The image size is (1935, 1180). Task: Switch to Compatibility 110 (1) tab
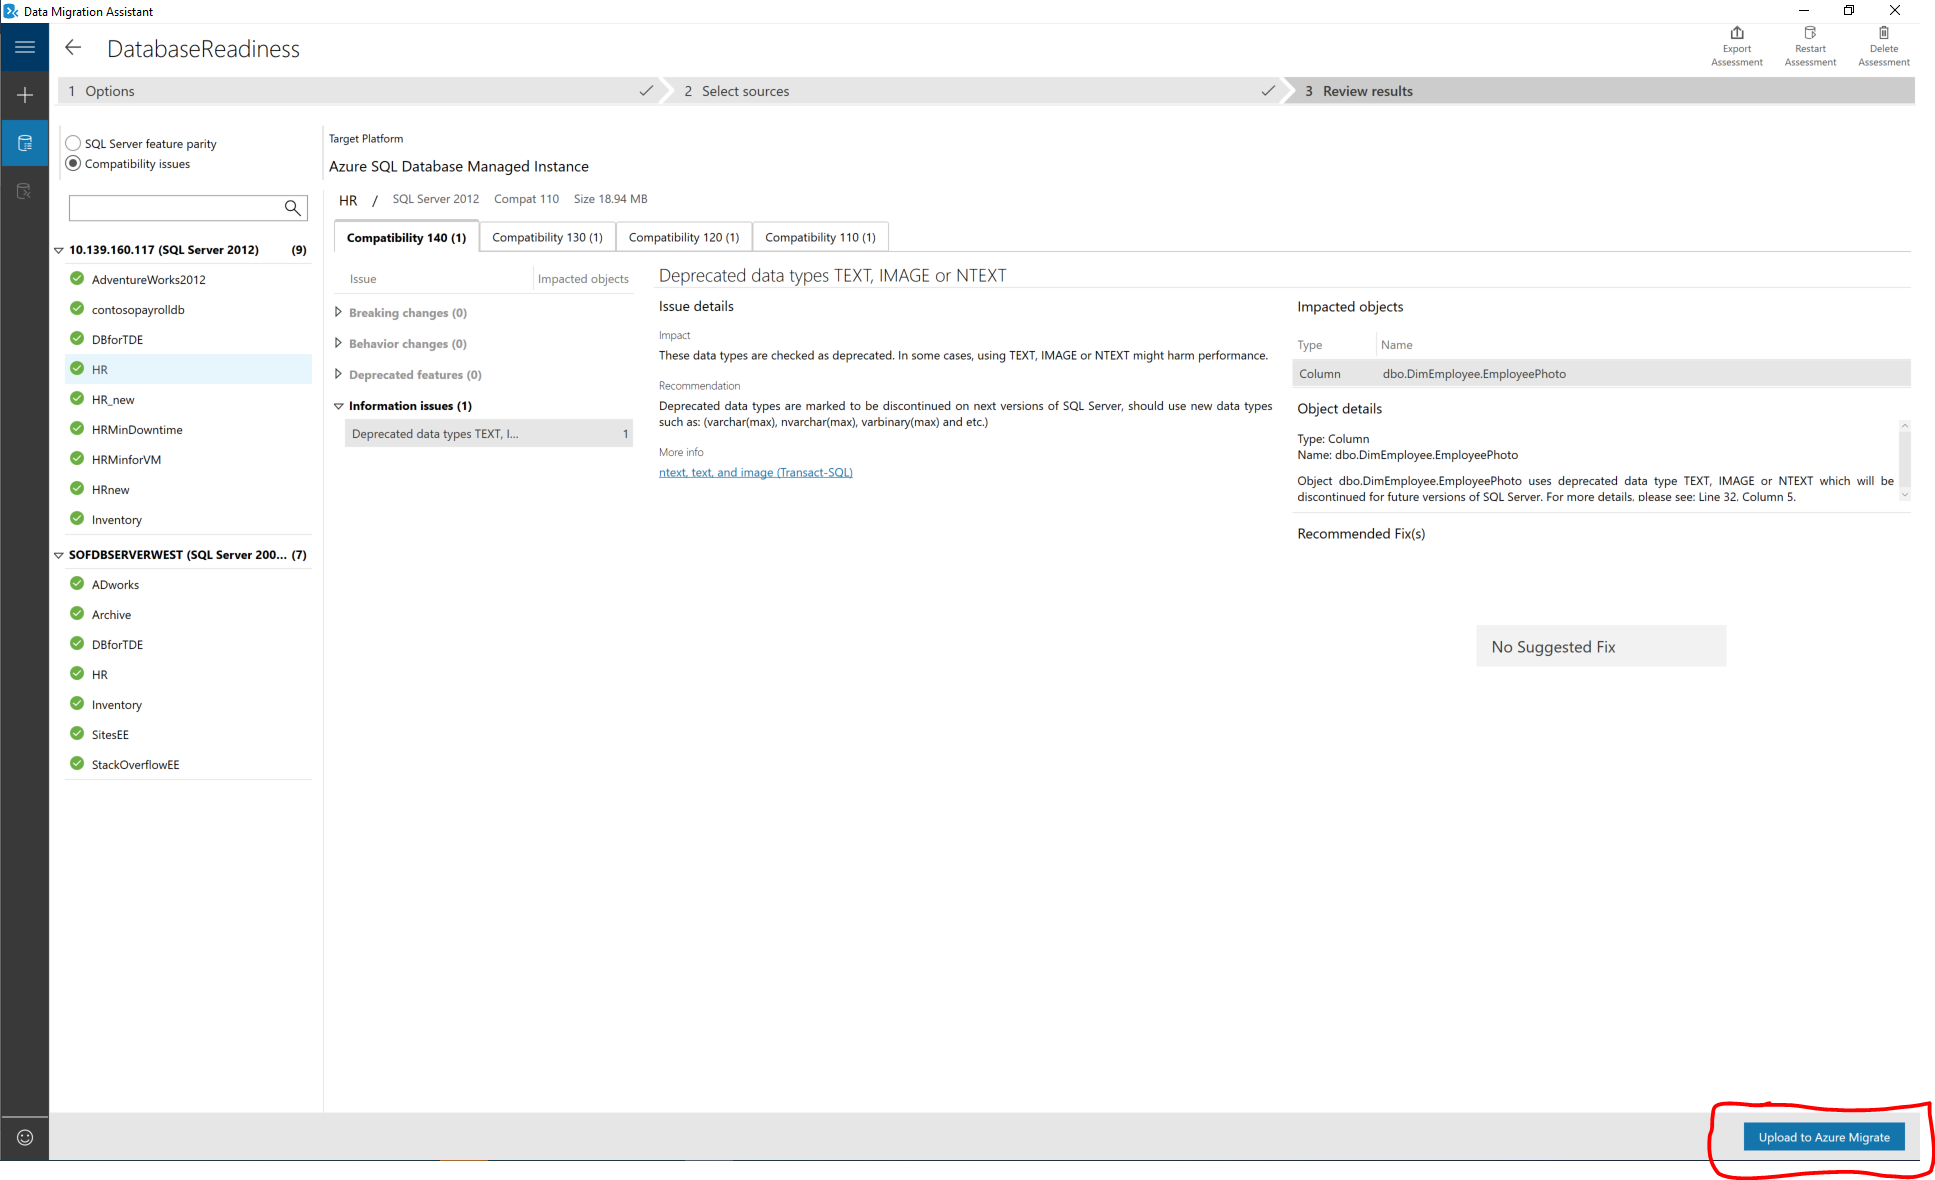(820, 237)
